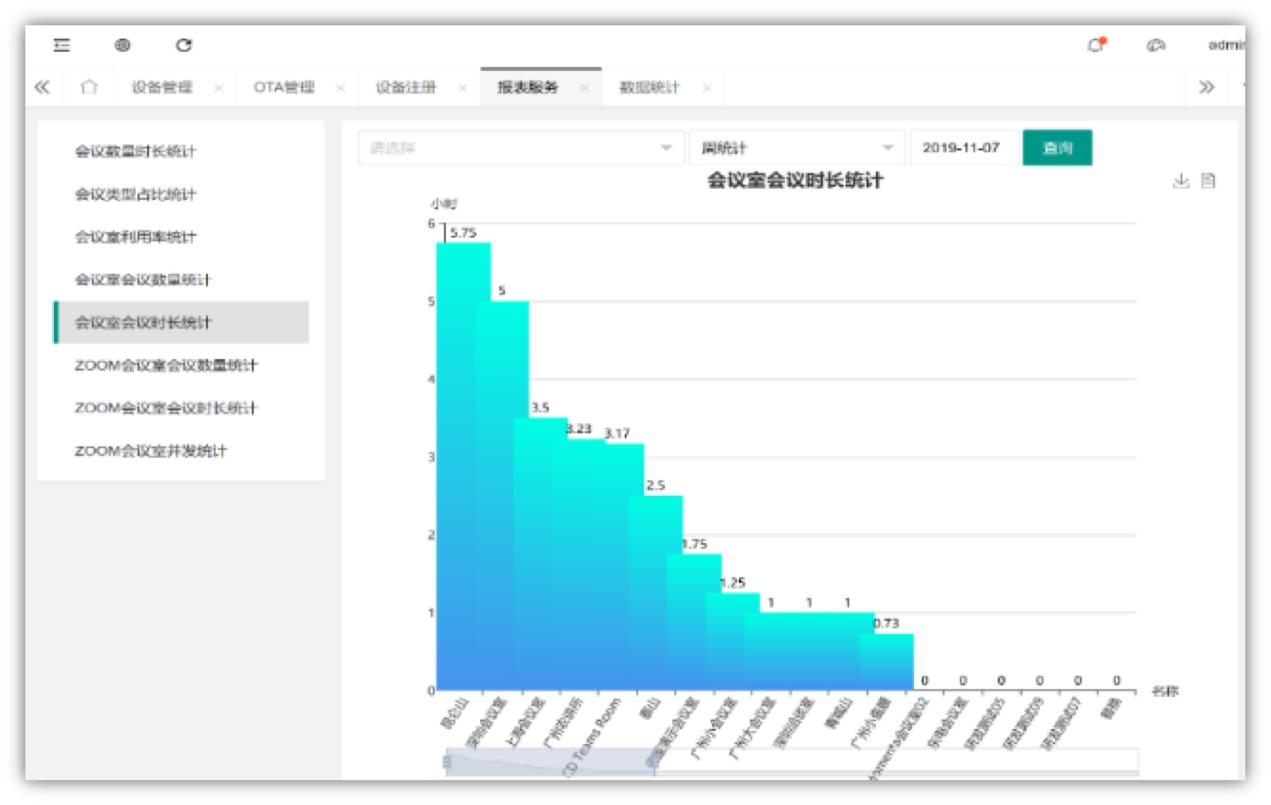
Task: Click the 2019-11-07 date field
Action: 961,148
